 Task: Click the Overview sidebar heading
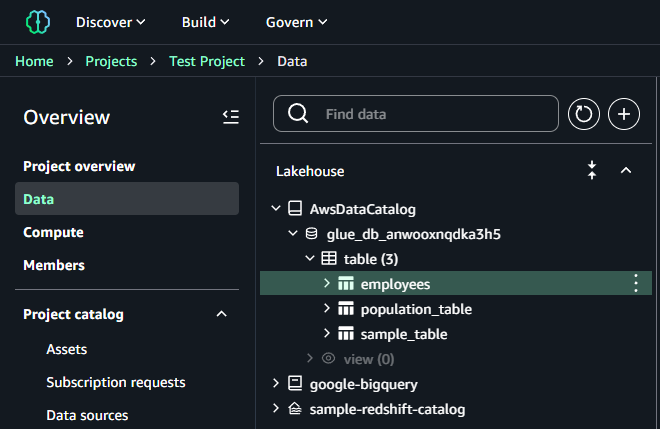click(x=67, y=117)
